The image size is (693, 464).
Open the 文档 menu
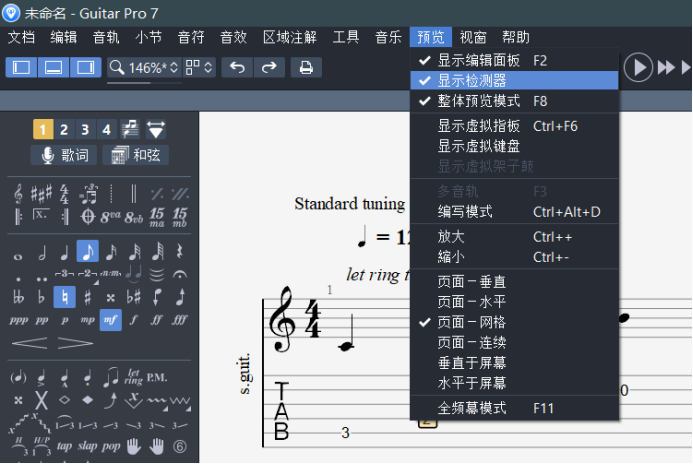point(21,37)
